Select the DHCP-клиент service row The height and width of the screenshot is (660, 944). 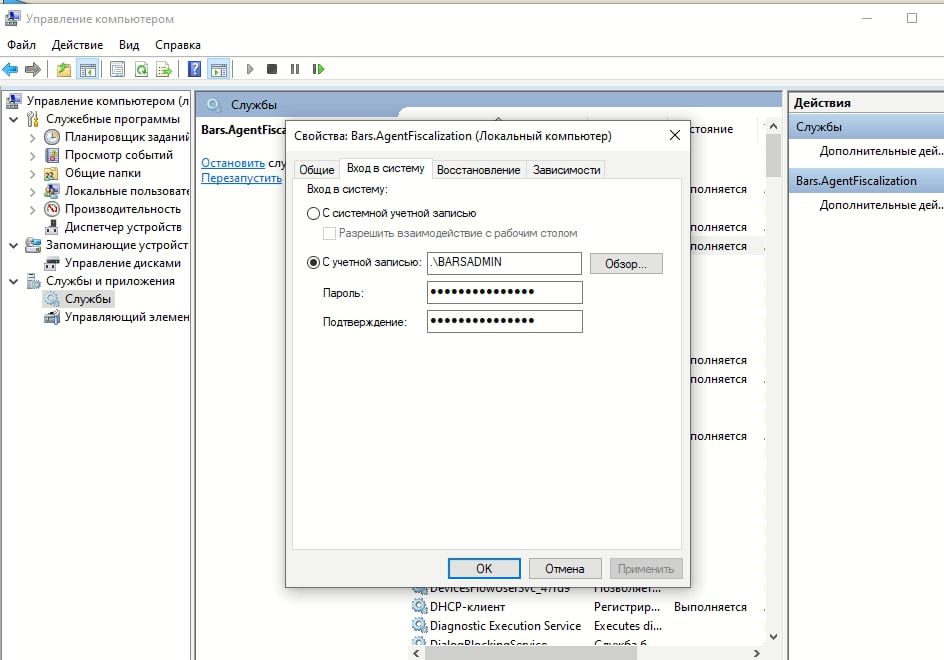tap(467, 607)
